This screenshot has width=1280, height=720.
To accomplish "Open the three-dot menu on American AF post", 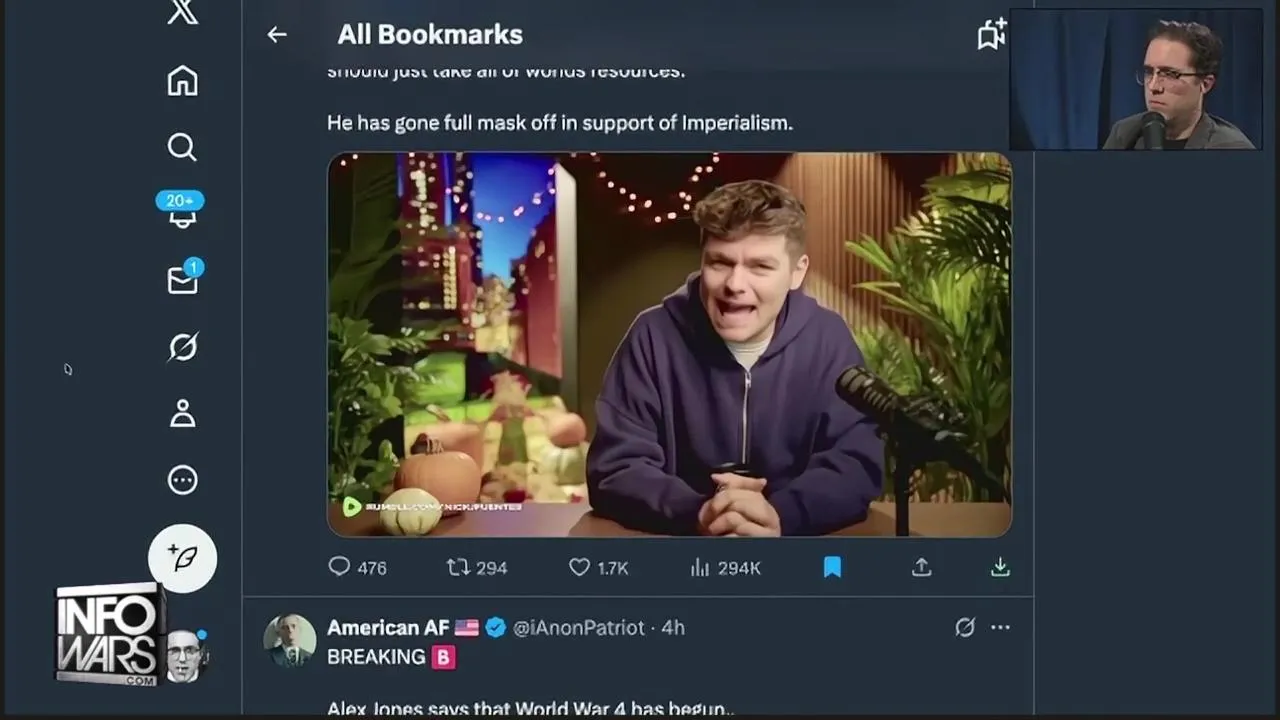I will click(1000, 627).
